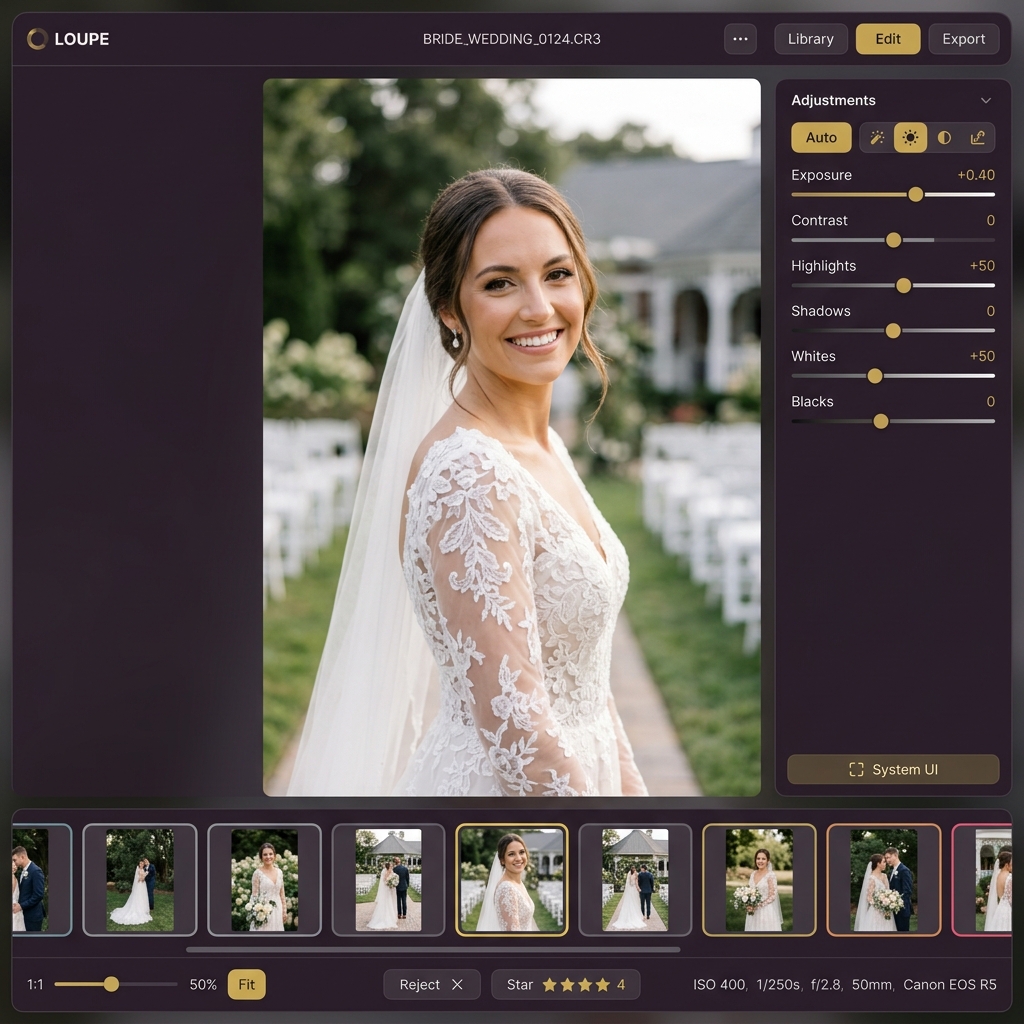1024x1024 pixels.
Task: Click the 1/250s shutter speed text
Action: point(778,984)
